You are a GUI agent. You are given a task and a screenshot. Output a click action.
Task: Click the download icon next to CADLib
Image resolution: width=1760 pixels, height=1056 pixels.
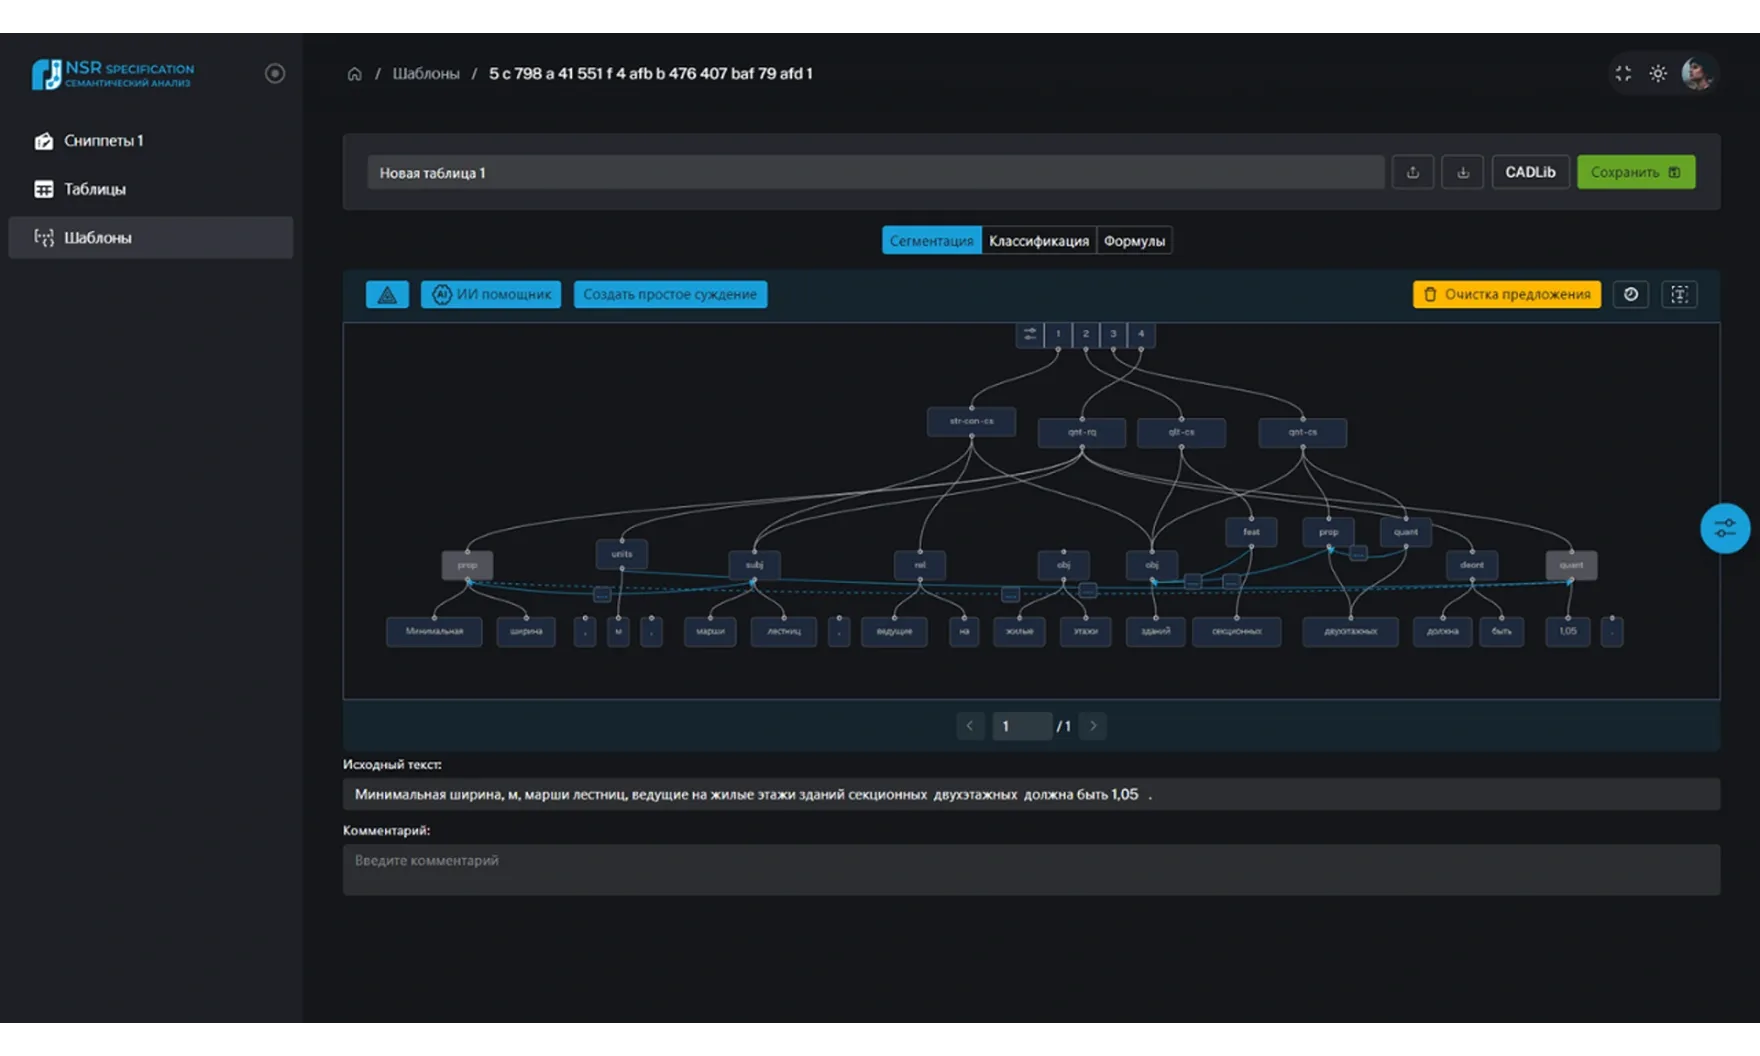click(1462, 172)
